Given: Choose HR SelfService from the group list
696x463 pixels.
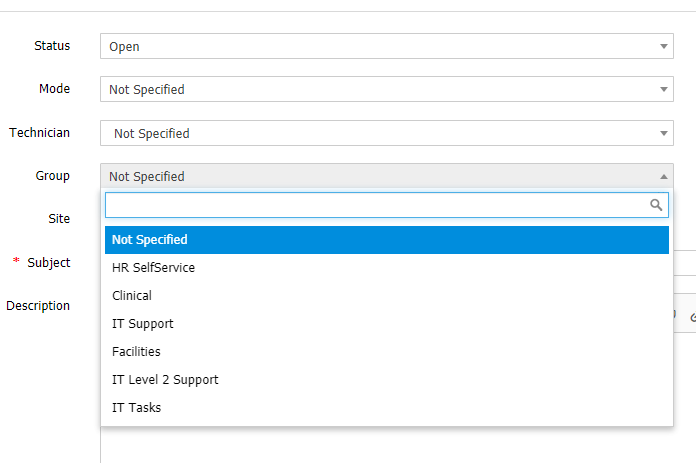Looking at the screenshot, I should [154, 268].
